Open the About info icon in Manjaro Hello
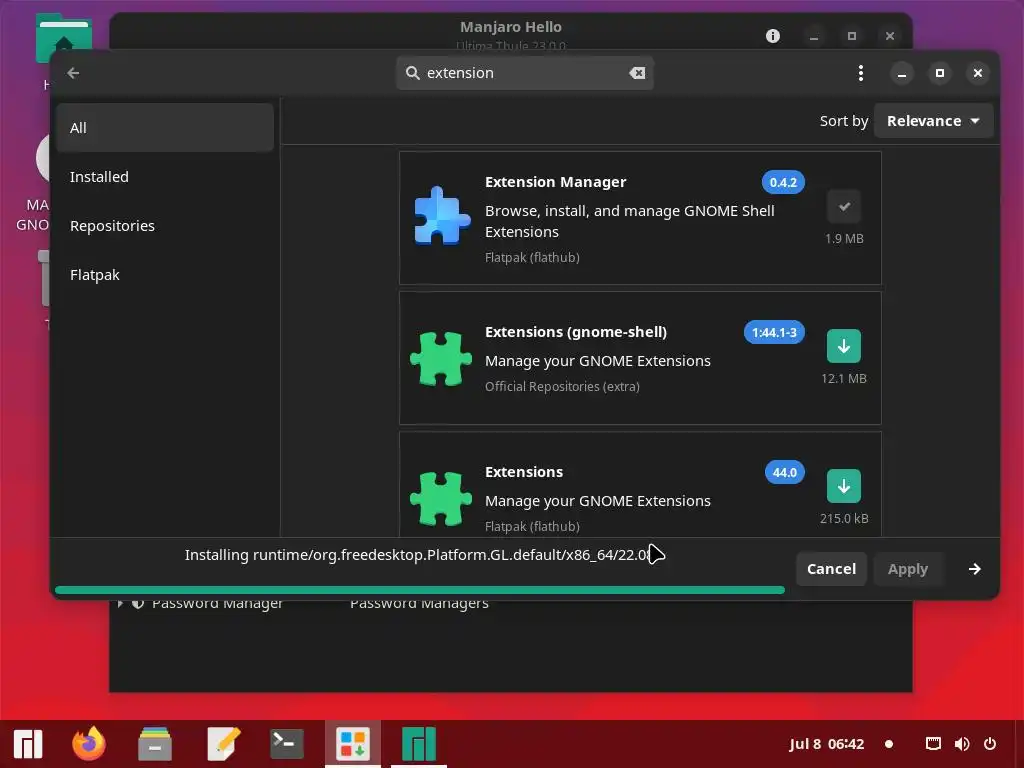The width and height of the screenshot is (1024, 768). tap(773, 36)
